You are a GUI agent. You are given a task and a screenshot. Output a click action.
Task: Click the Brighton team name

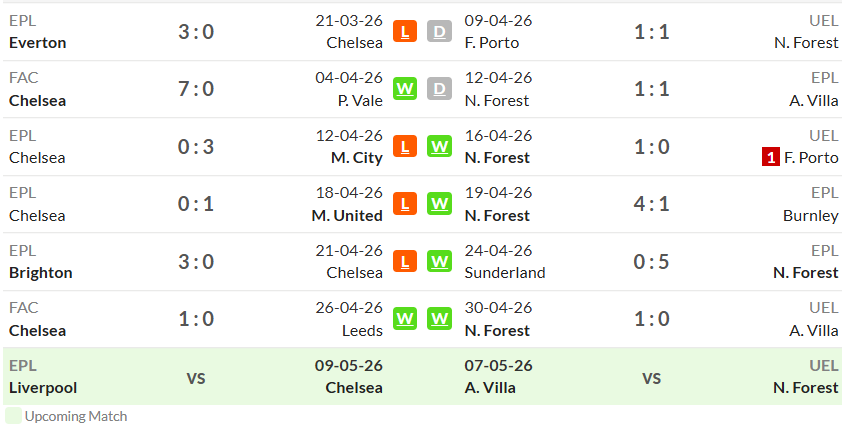tap(41, 273)
